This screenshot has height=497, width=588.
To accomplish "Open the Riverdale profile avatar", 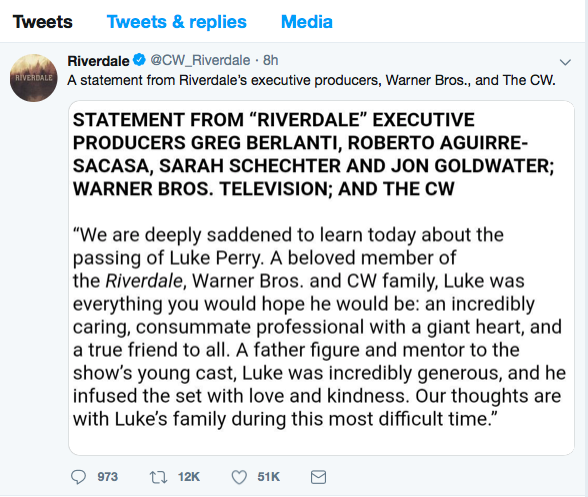I will pos(34,78).
